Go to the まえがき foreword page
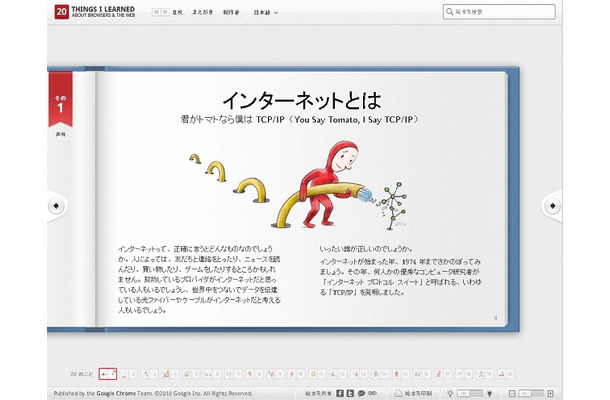This screenshot has width=610, height=400. tap(203, 12)
